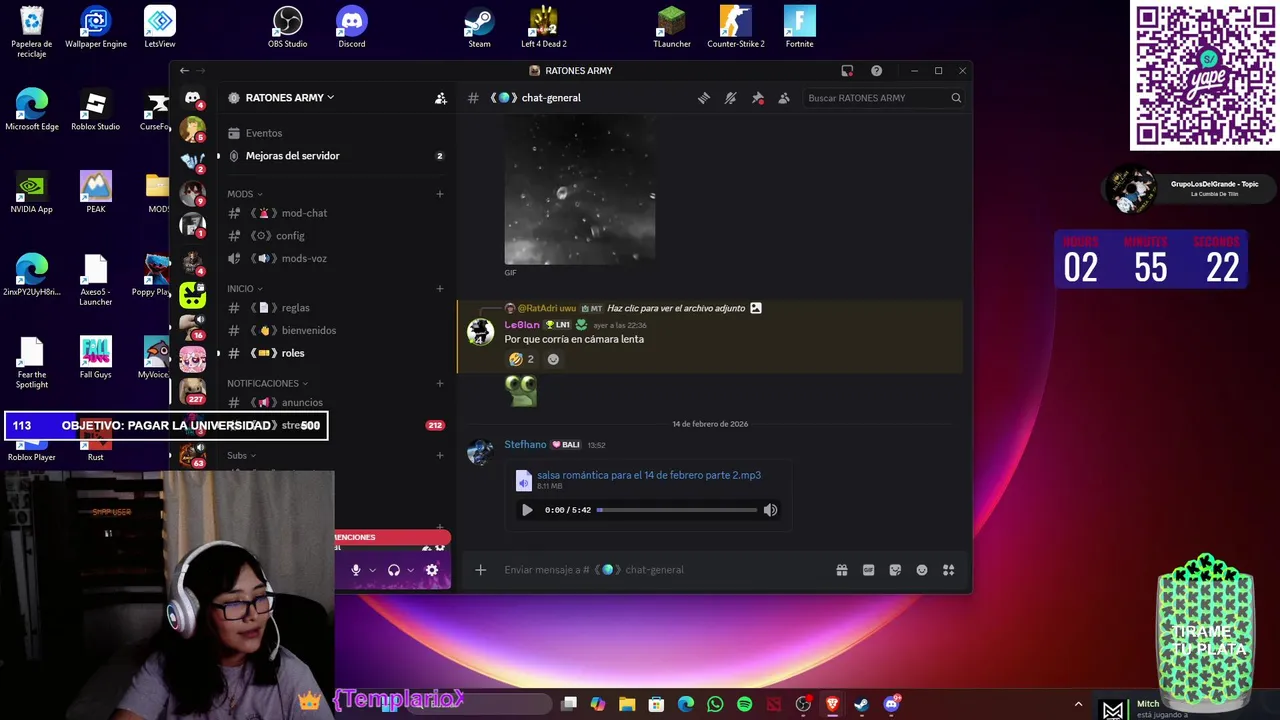This screenshot has height=720, width=1280.
Task: Add a channel to INICIO category
Action: [x=440, y=289]
